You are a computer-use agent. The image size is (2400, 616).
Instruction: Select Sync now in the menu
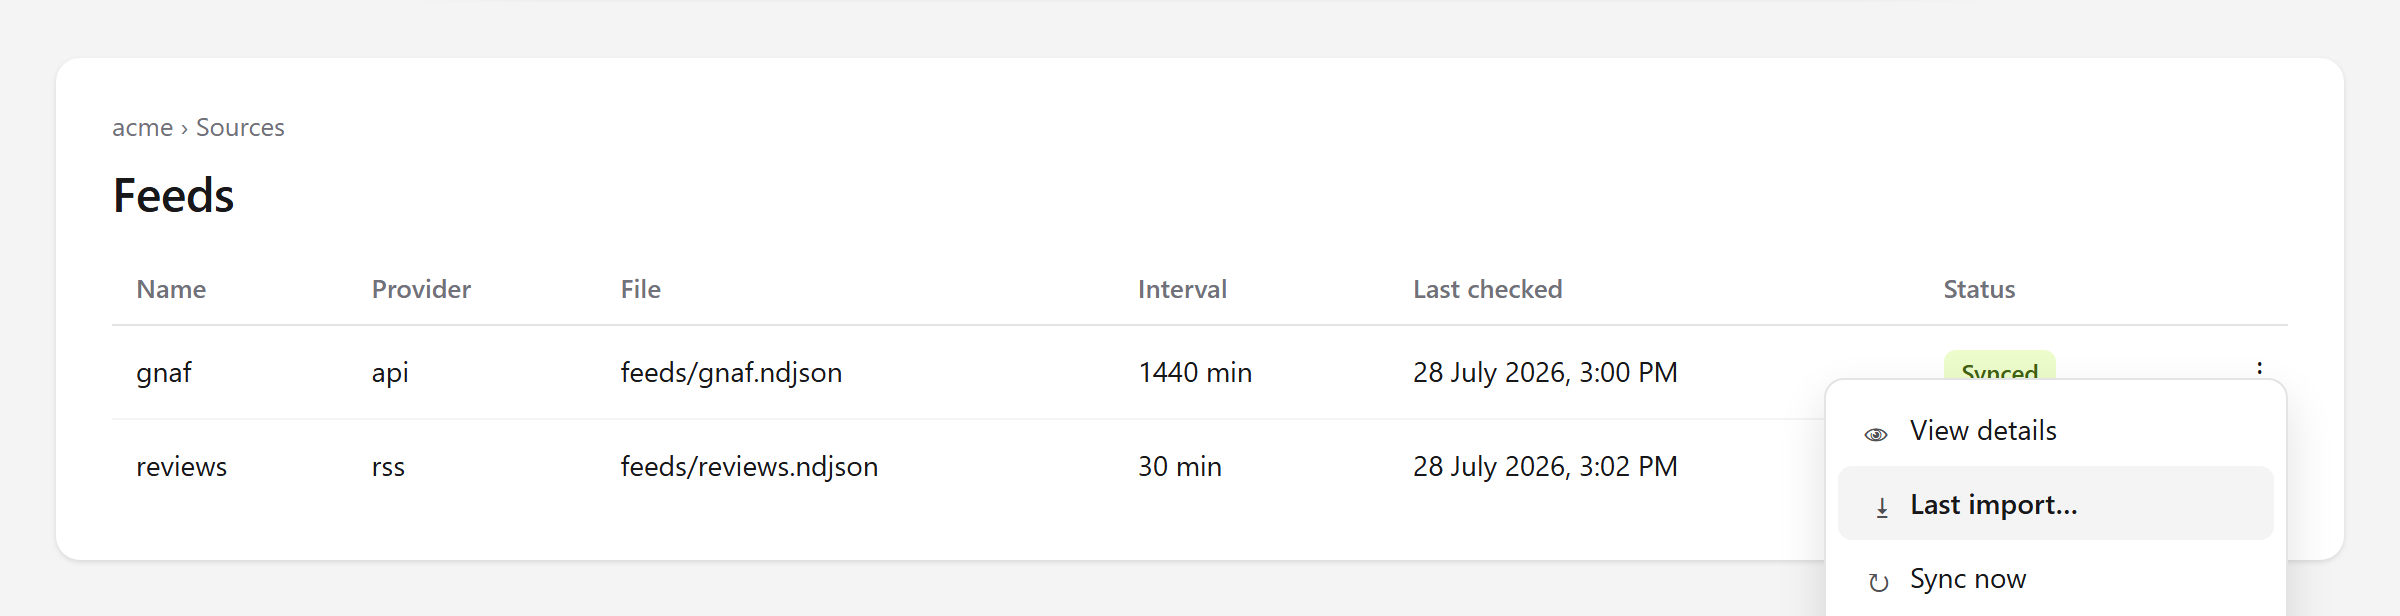pos(2056,578)
